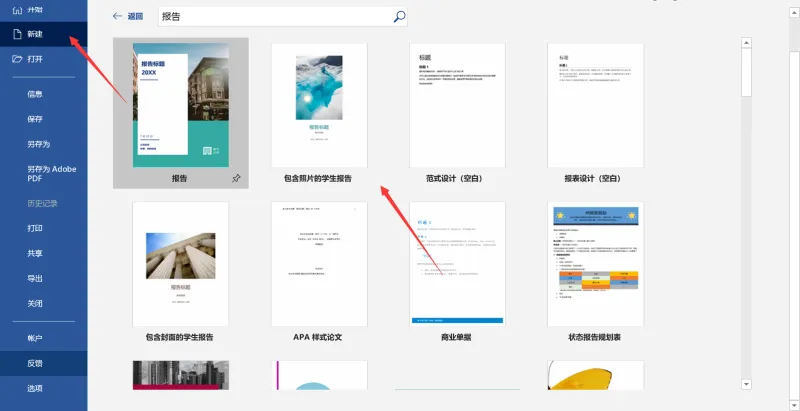Open the 帐户 page
800x411 pixels.
pyautogui.click(x=35, y=338)
